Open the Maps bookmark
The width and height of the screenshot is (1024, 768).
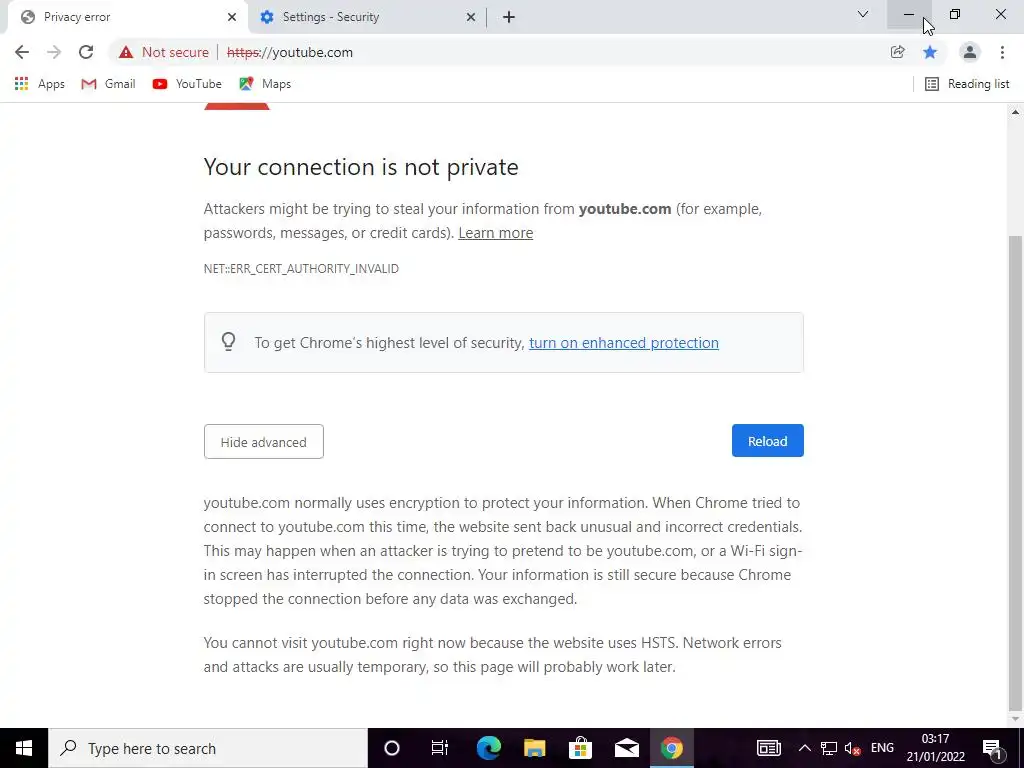point(265,84)
